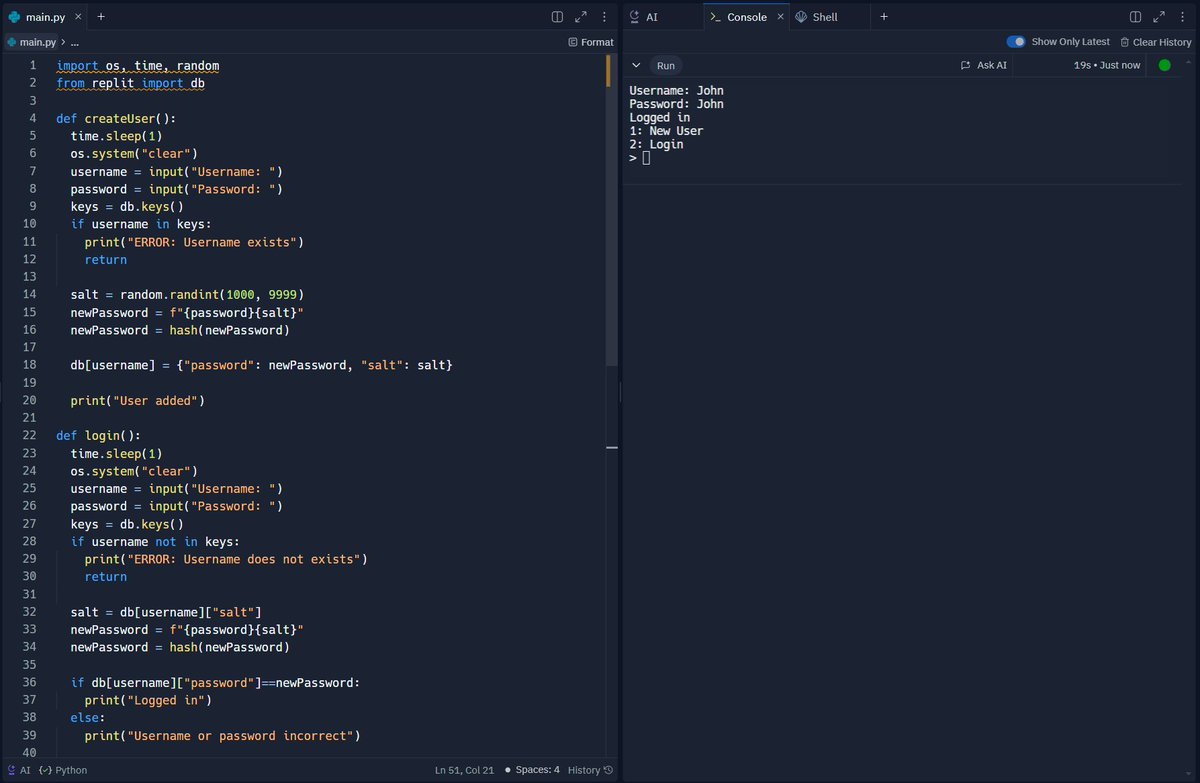The height and width of the screenshot is (783, 1200).
Task: Click 'Username: John' in console output
Action: (676, 91)
